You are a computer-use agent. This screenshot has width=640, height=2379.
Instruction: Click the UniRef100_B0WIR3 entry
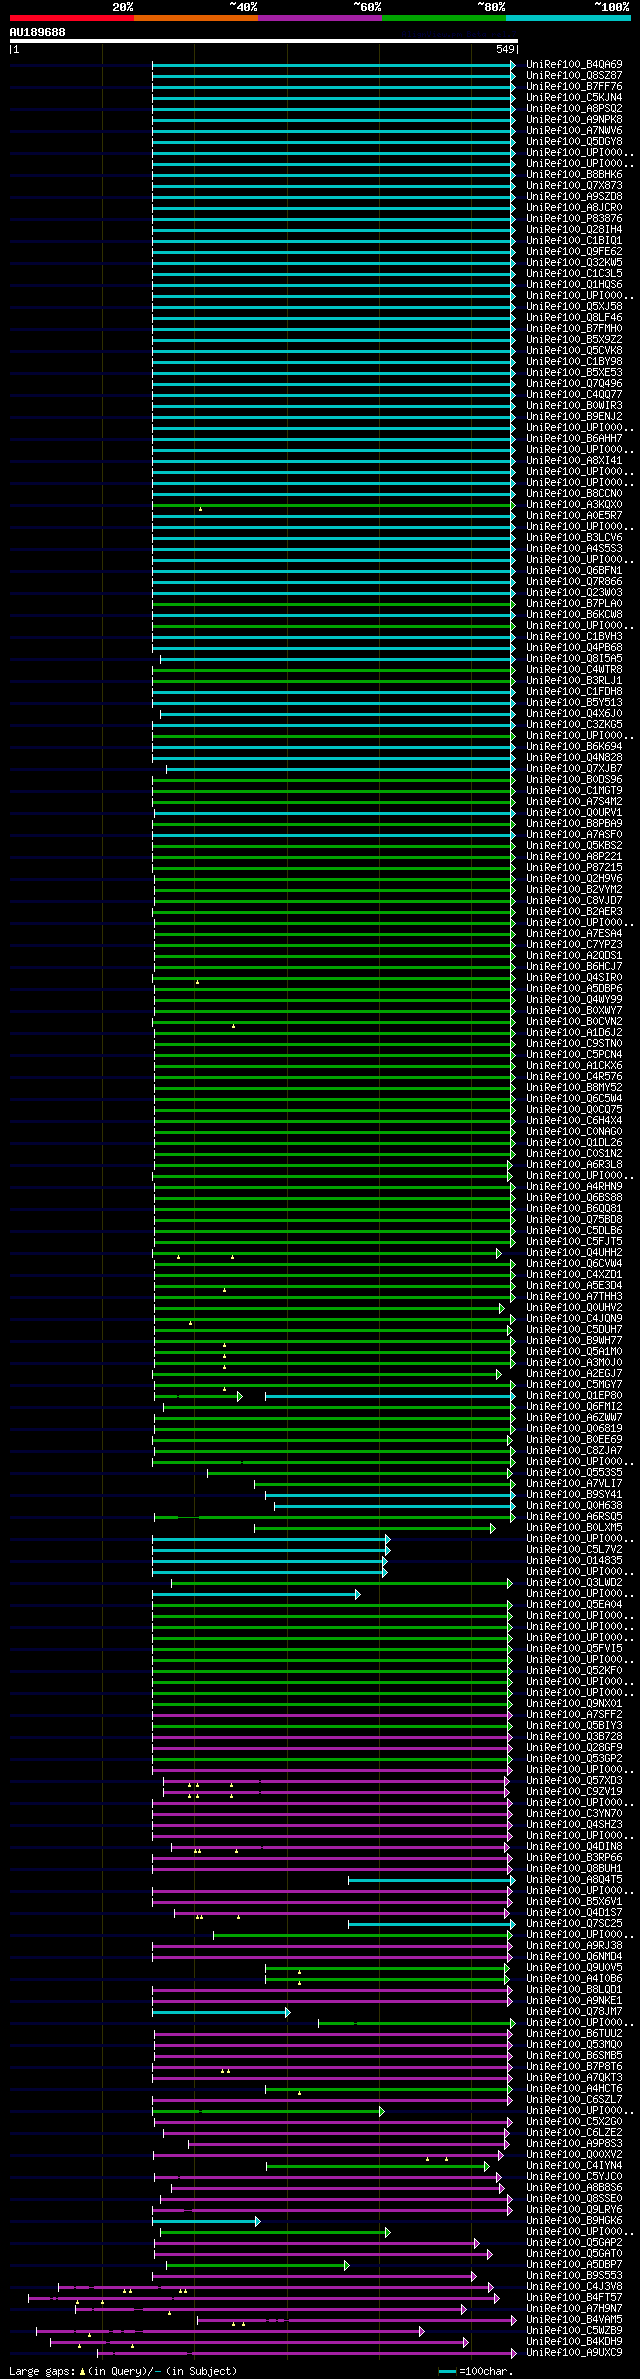click(x=574, y=406)
